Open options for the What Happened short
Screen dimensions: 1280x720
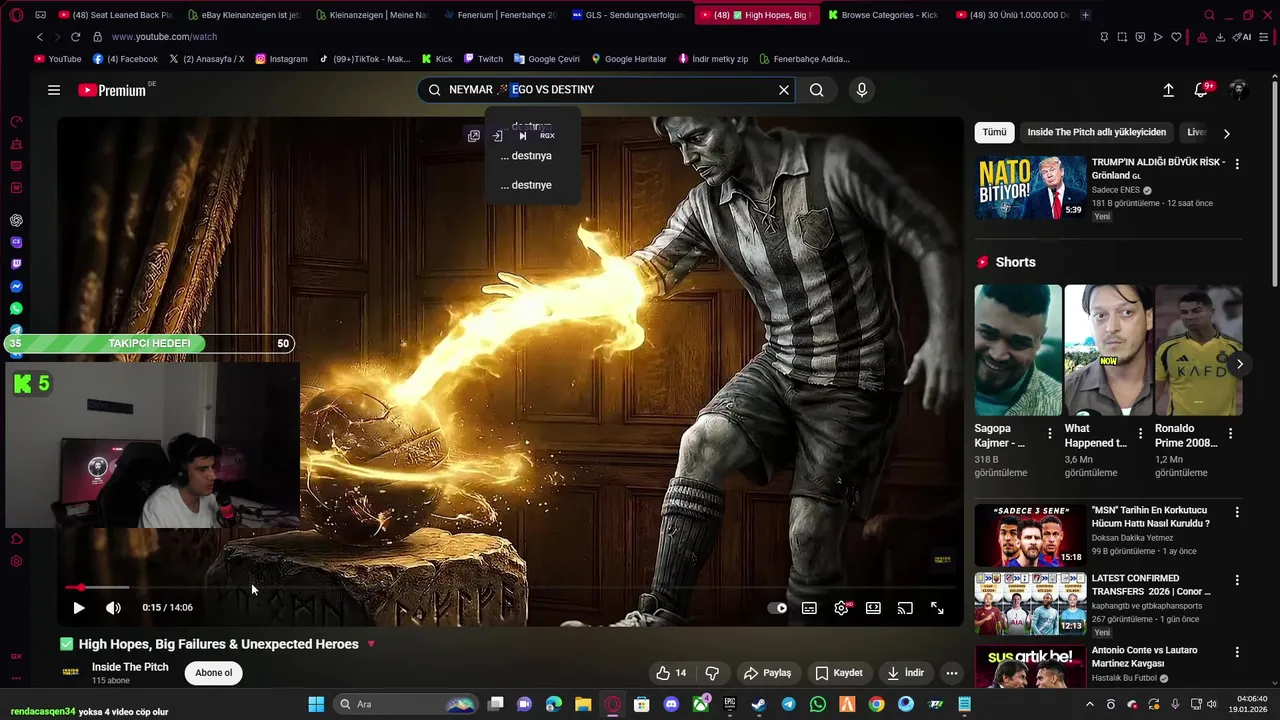1140,433
